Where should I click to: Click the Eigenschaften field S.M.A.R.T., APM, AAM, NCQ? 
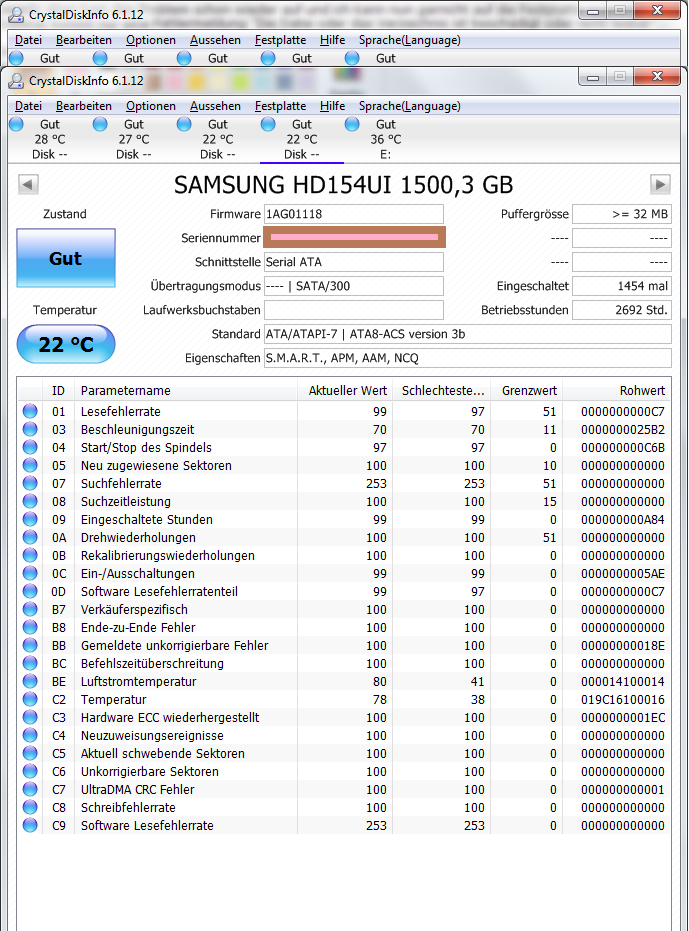(x=467, y=358)
